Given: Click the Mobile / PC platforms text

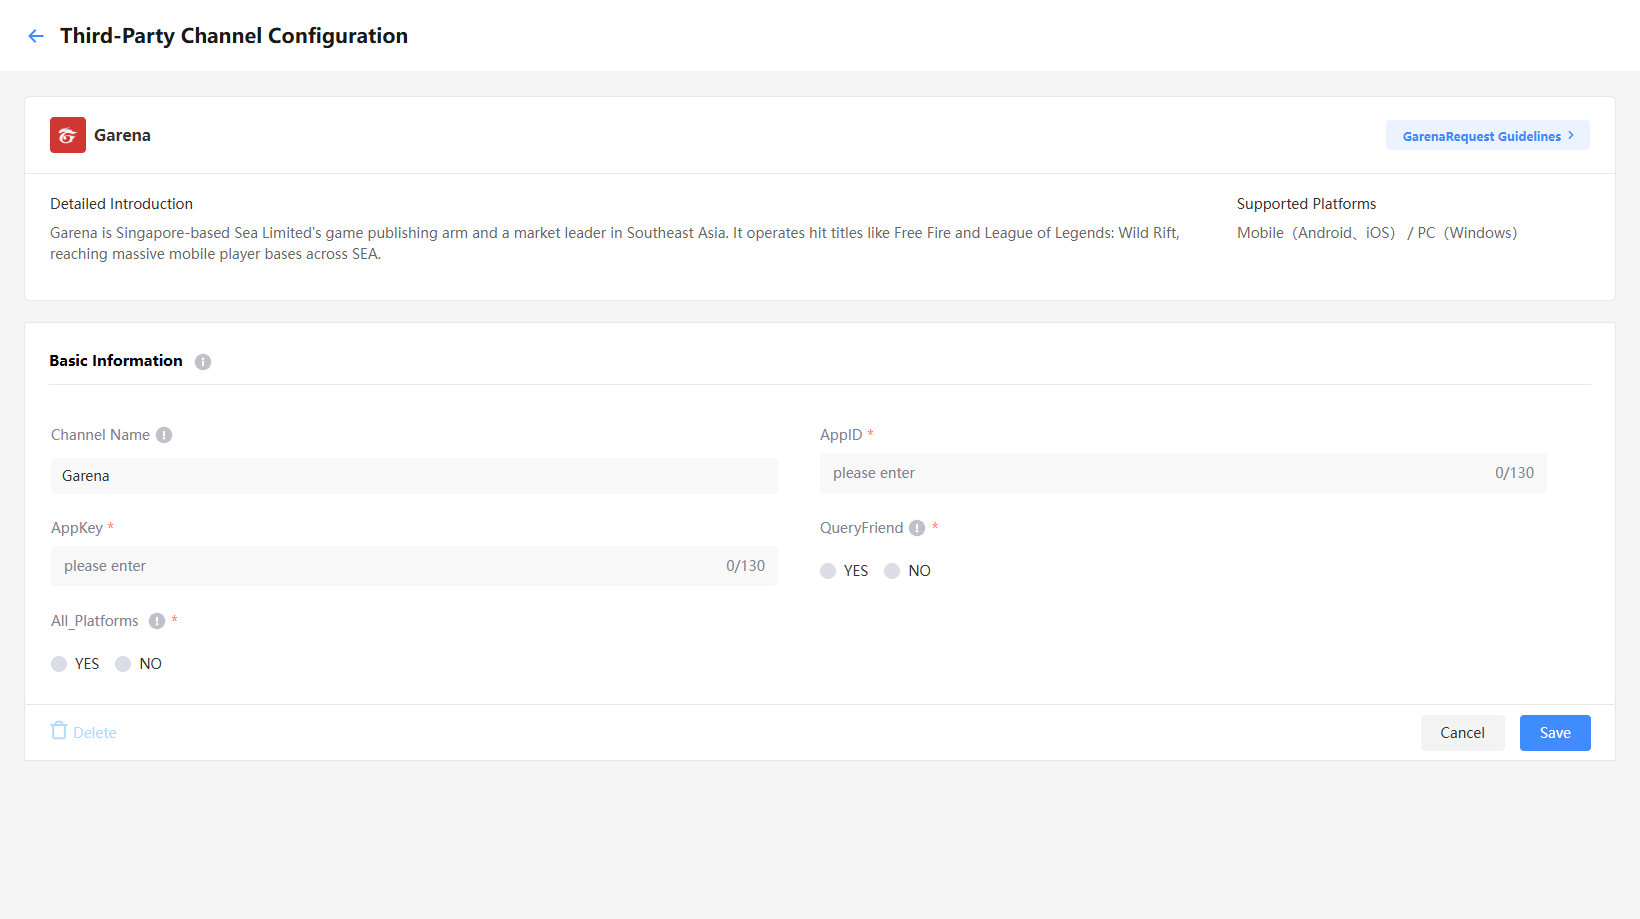Looking at the screenshot, I should [1377, 233].
